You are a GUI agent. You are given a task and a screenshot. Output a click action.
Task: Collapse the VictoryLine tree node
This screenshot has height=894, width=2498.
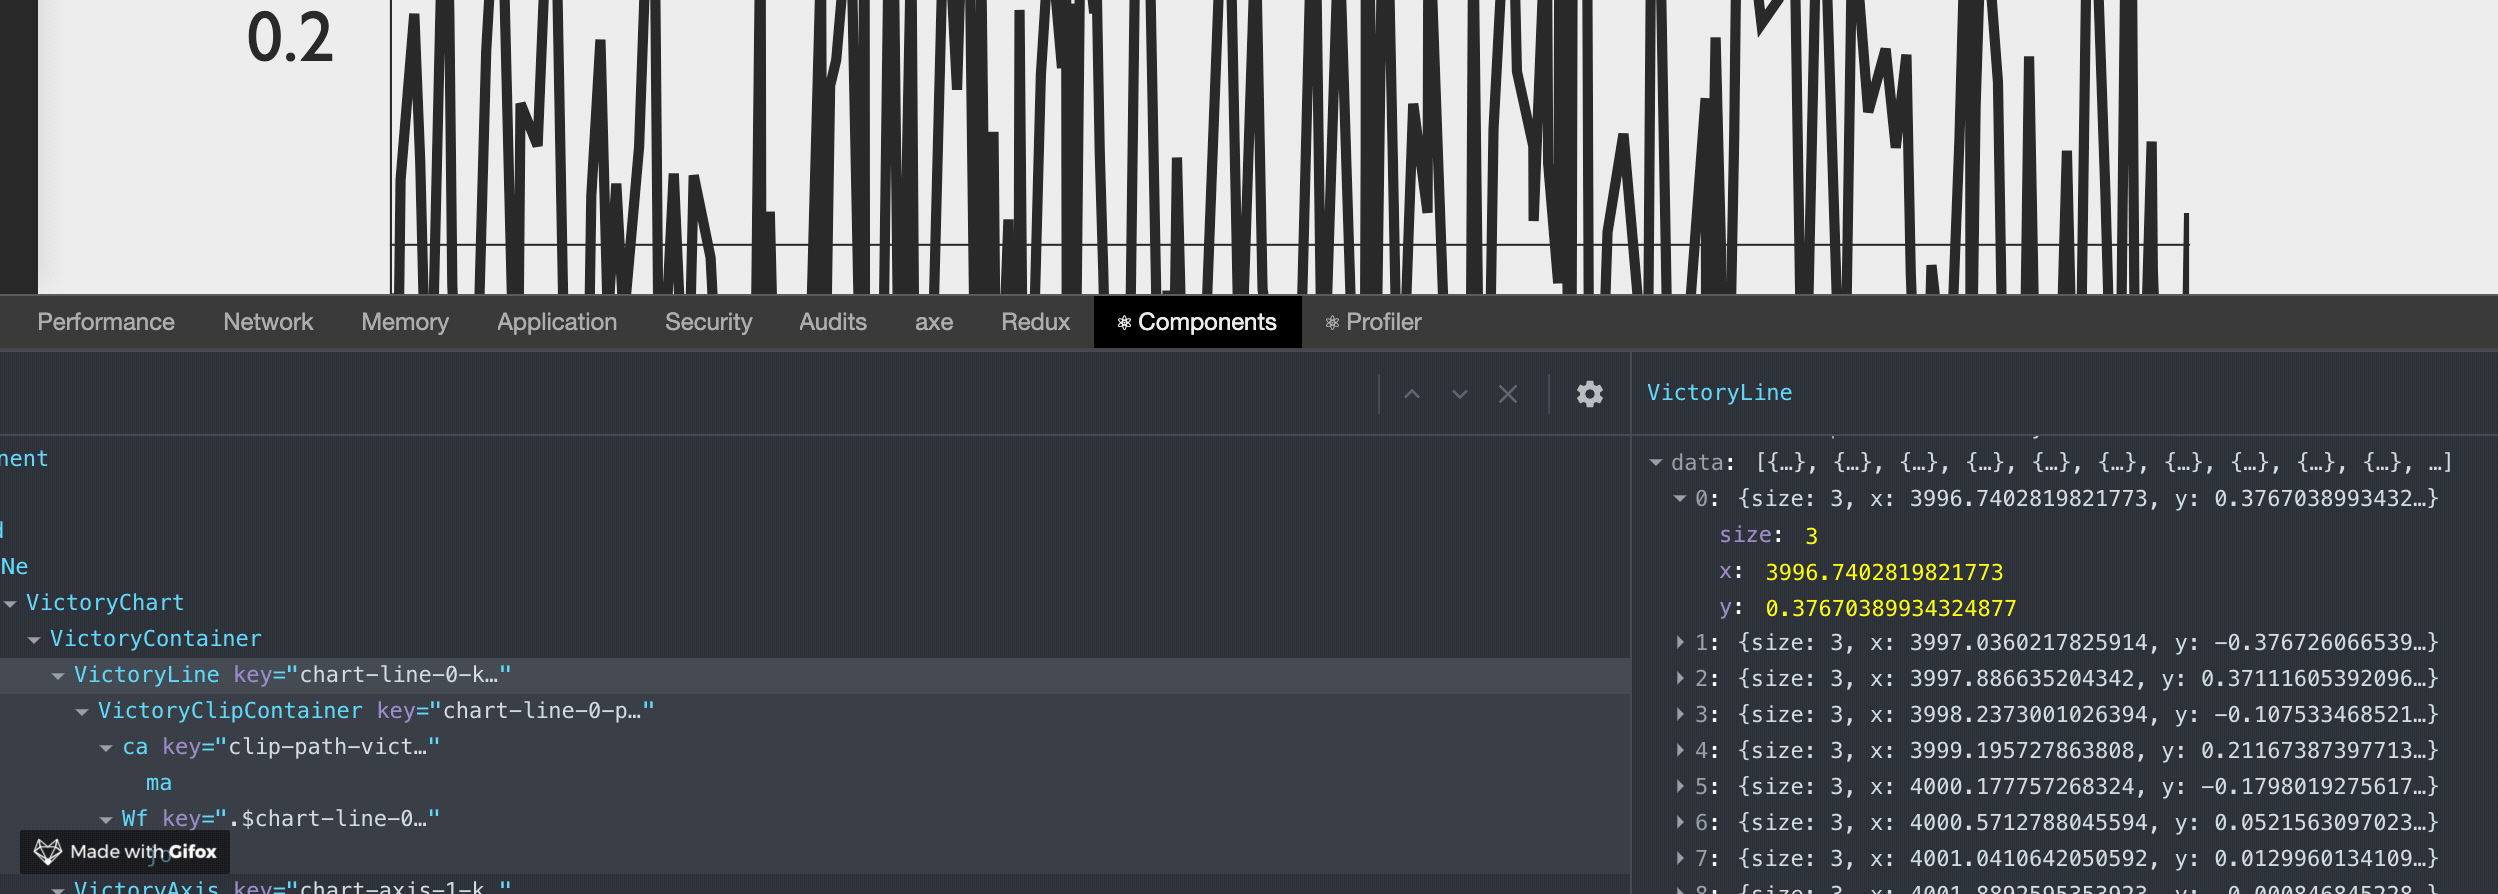(x=58, y=676)
